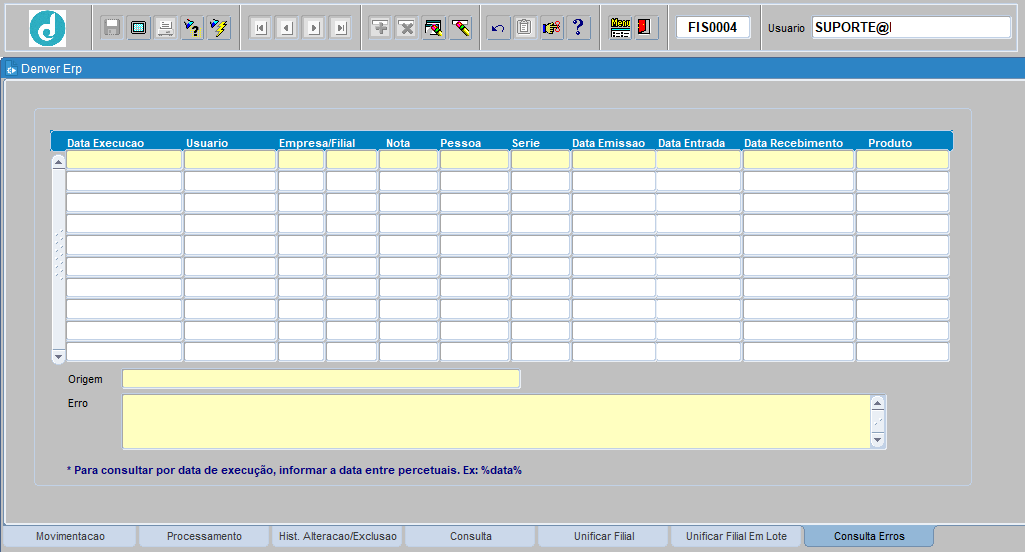Select the Unificar Filial Em Lote tab
The image size is (1025, 552).
(736, 537)
